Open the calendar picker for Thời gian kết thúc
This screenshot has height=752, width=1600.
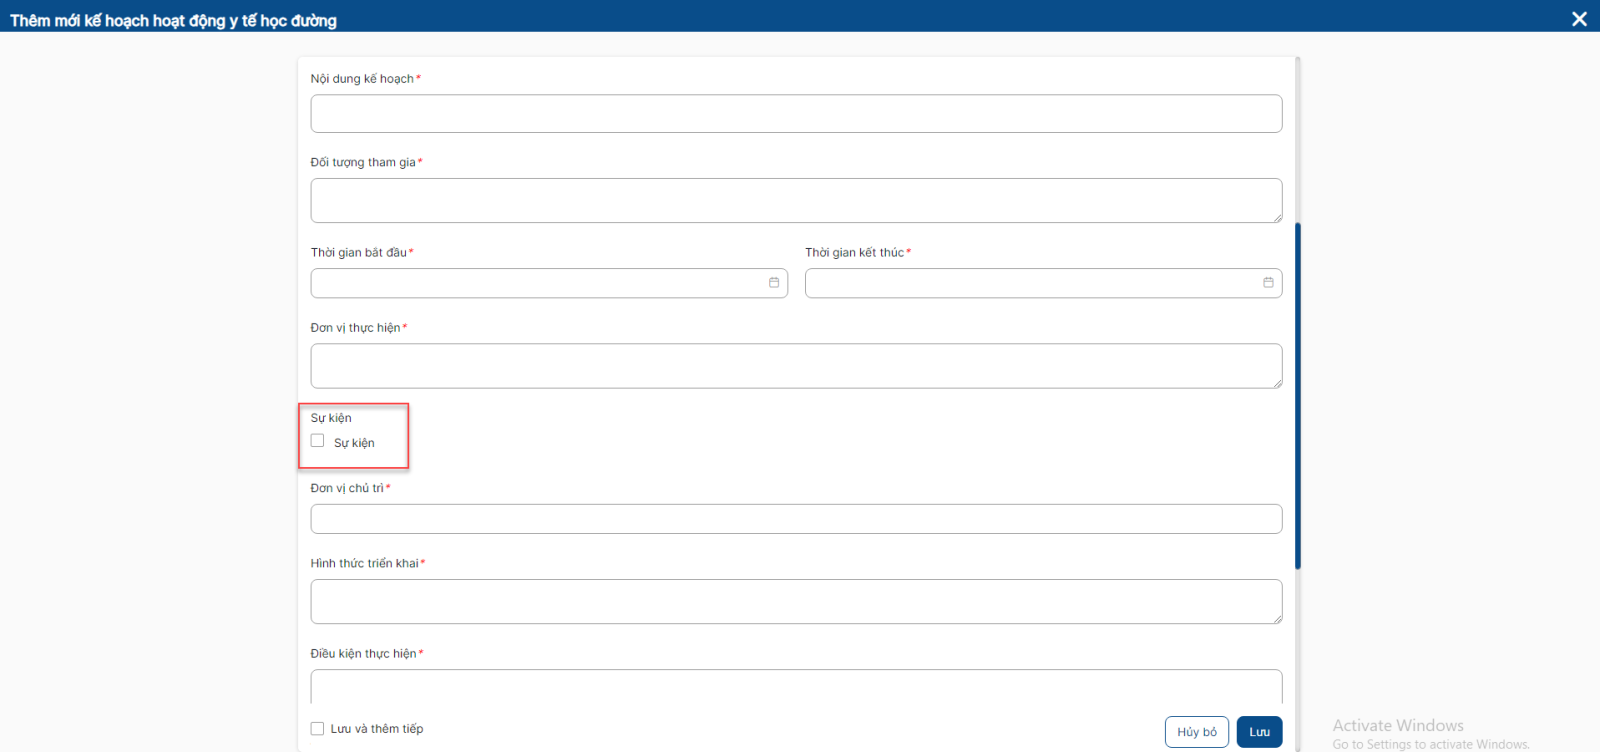pos(1268,283)
